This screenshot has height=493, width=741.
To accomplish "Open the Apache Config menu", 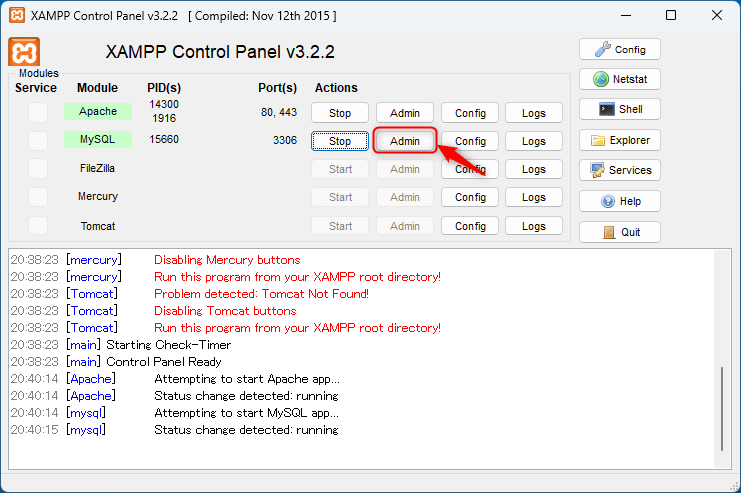I will pyautogui.click(x=470, y=113).
